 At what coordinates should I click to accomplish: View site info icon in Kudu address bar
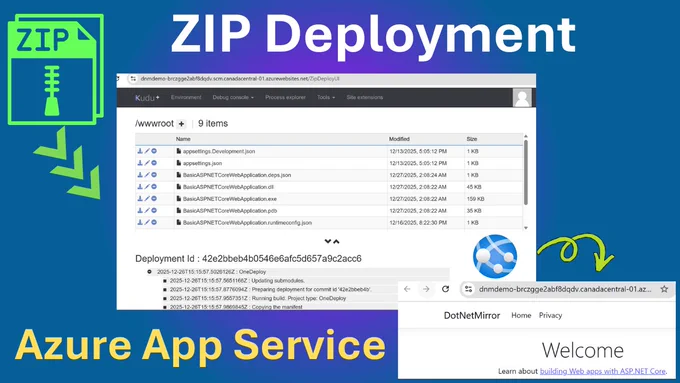click(x=133, y=79)
